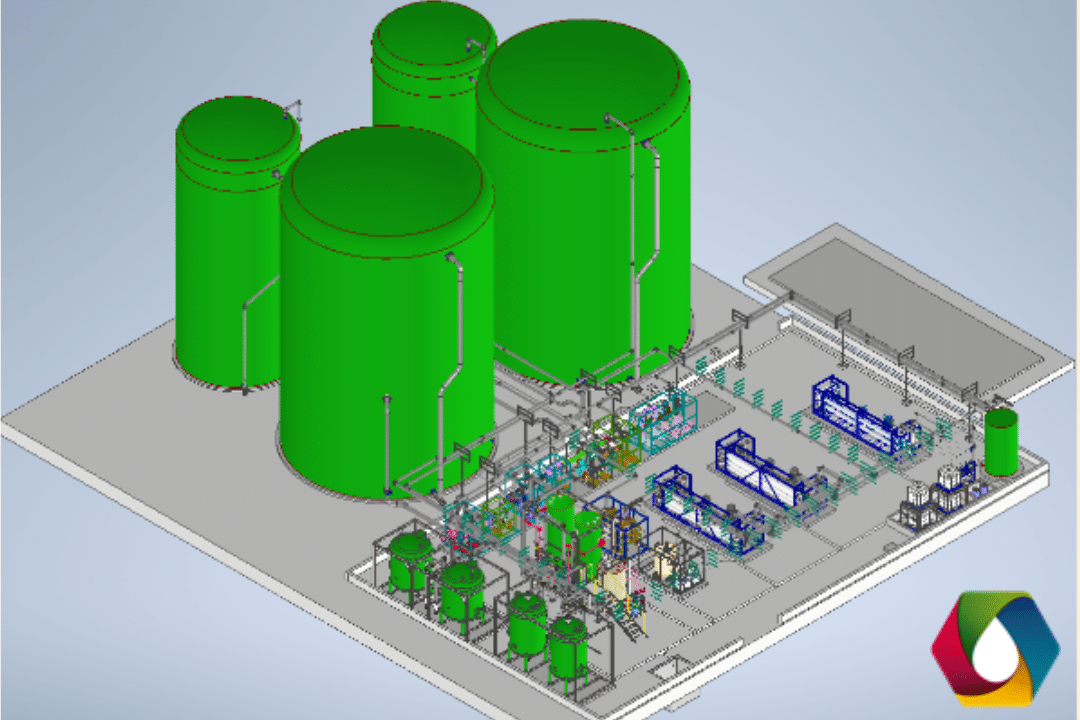Click the small green cylinder at right platform edge
Viewport: 1080px width, 720px height.
(1000, 441)
